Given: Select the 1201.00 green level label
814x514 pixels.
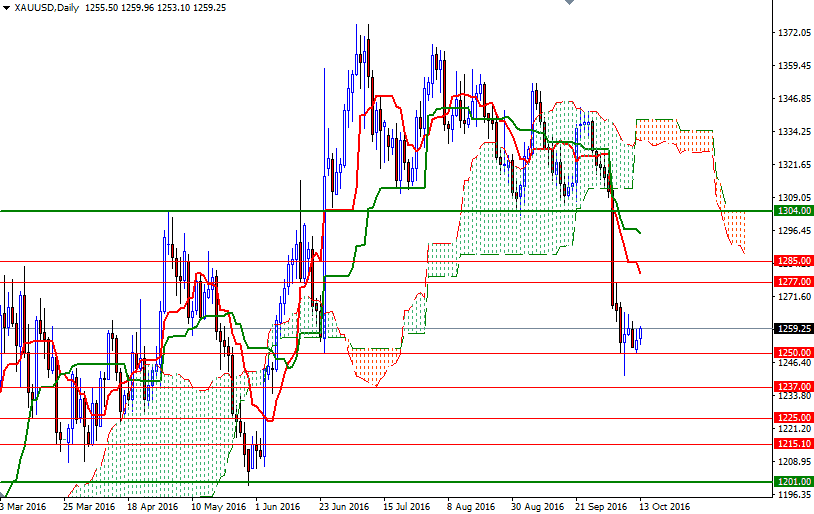Looking at the screenshot, I should 793,482.
